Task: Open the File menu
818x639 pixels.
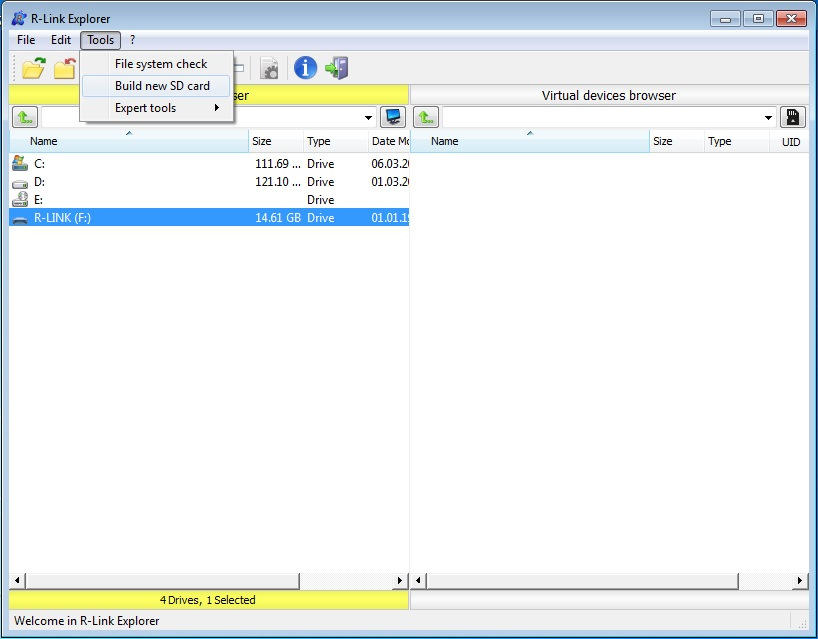Action: point(26,40)
